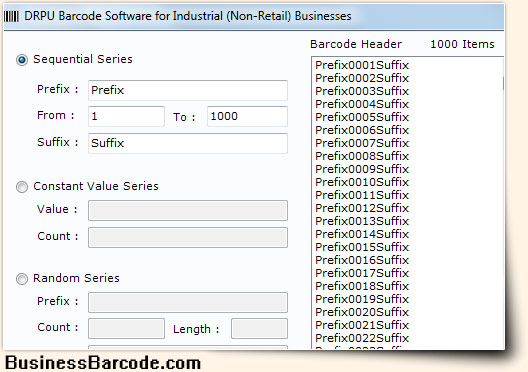Viewport: 528px width, 372px height.
Task: Select the Sequential Series radio button
Action: coord(22,60)
